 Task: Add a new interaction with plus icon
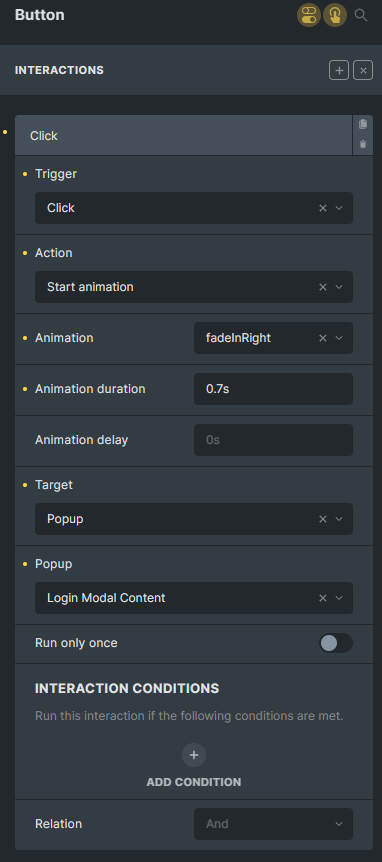pyautogui.click(x=339, y=70)
